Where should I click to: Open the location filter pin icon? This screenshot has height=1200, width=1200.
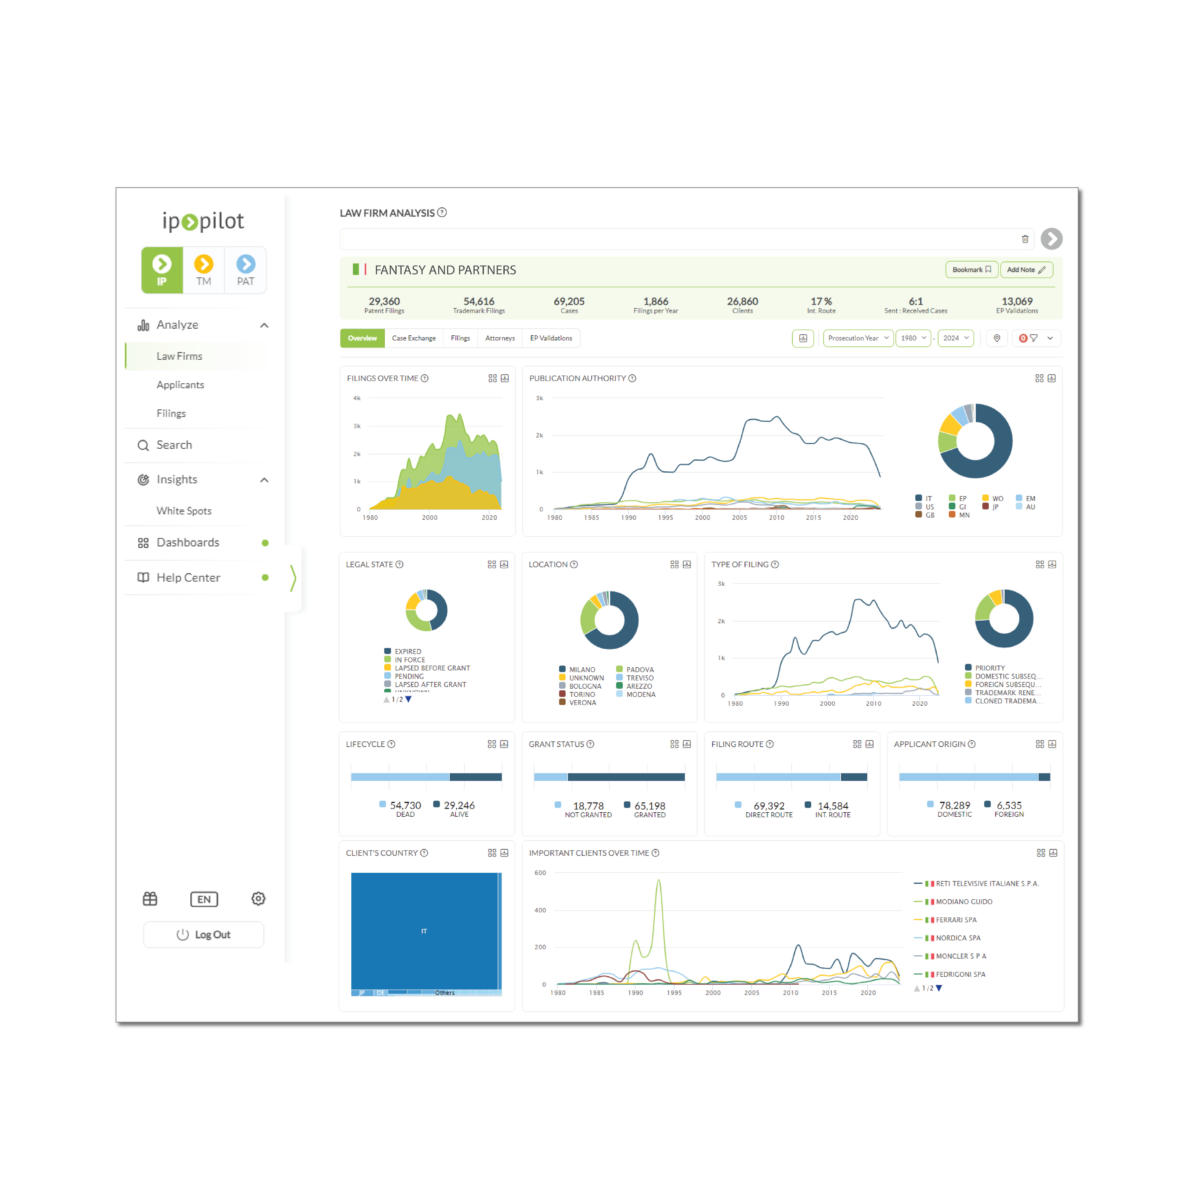pos(996,338)
